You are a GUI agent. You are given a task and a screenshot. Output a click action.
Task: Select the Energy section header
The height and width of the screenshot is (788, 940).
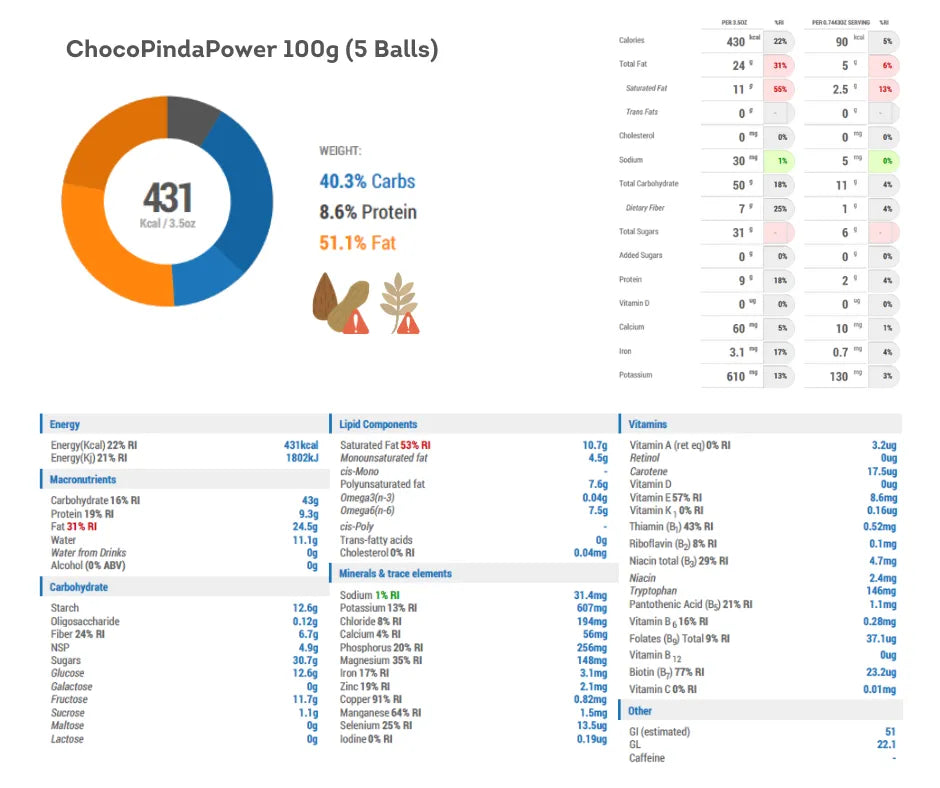point(66,425)
